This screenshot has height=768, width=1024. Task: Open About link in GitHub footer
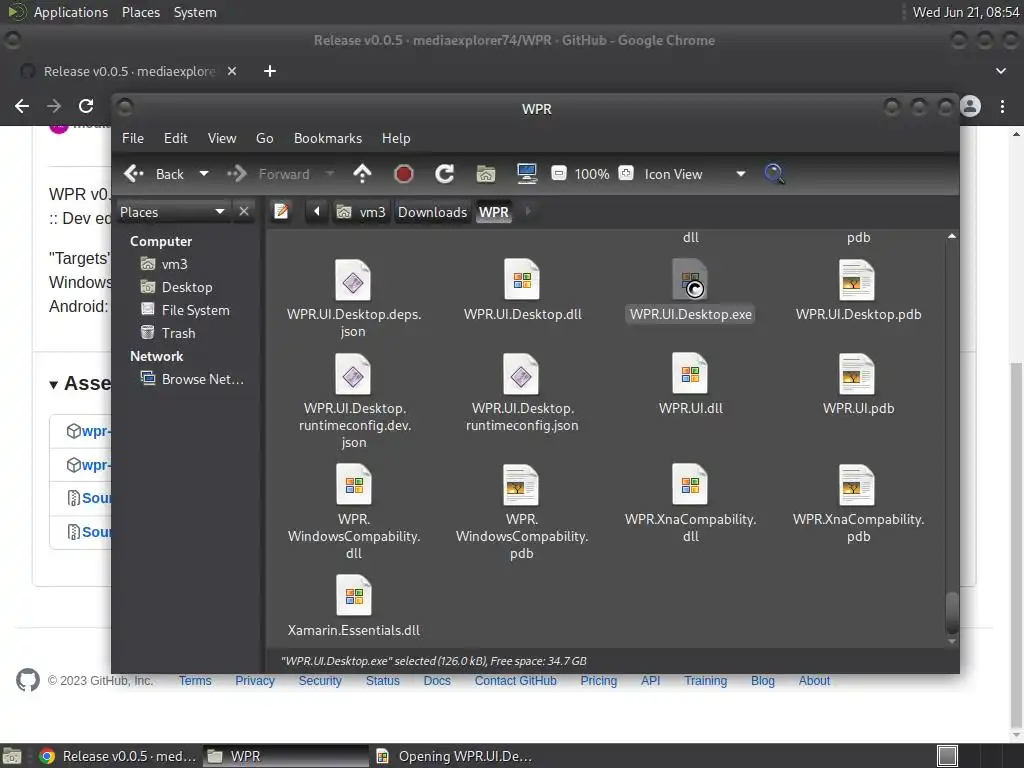point(814,680)
